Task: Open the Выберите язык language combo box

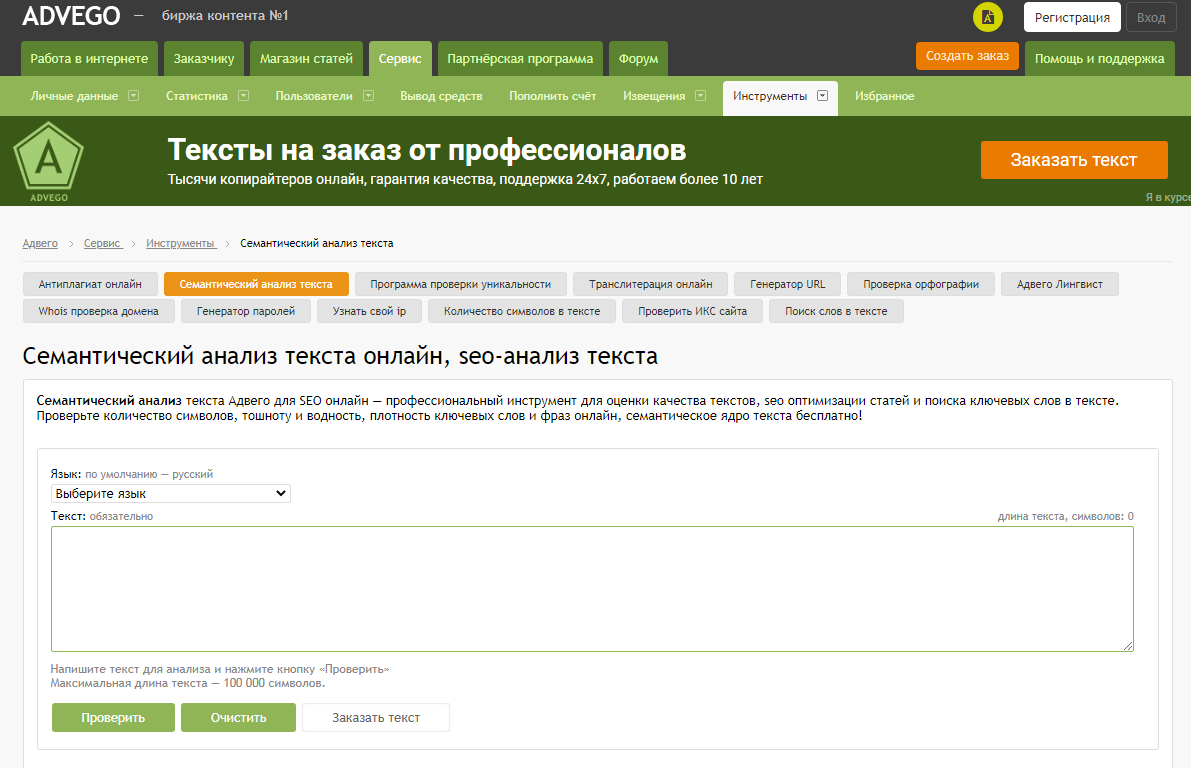Action: pos(170,493)
